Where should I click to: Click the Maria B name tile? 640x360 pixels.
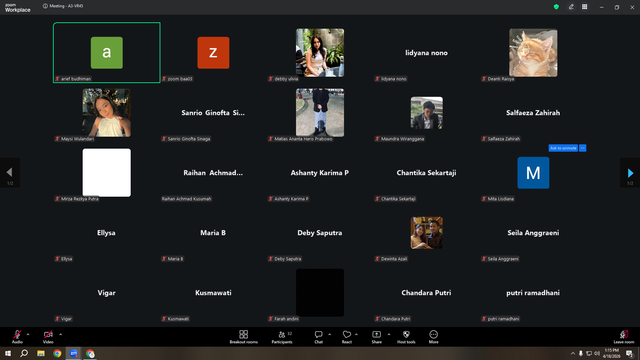pyautogui.click(x=213, y=233)
